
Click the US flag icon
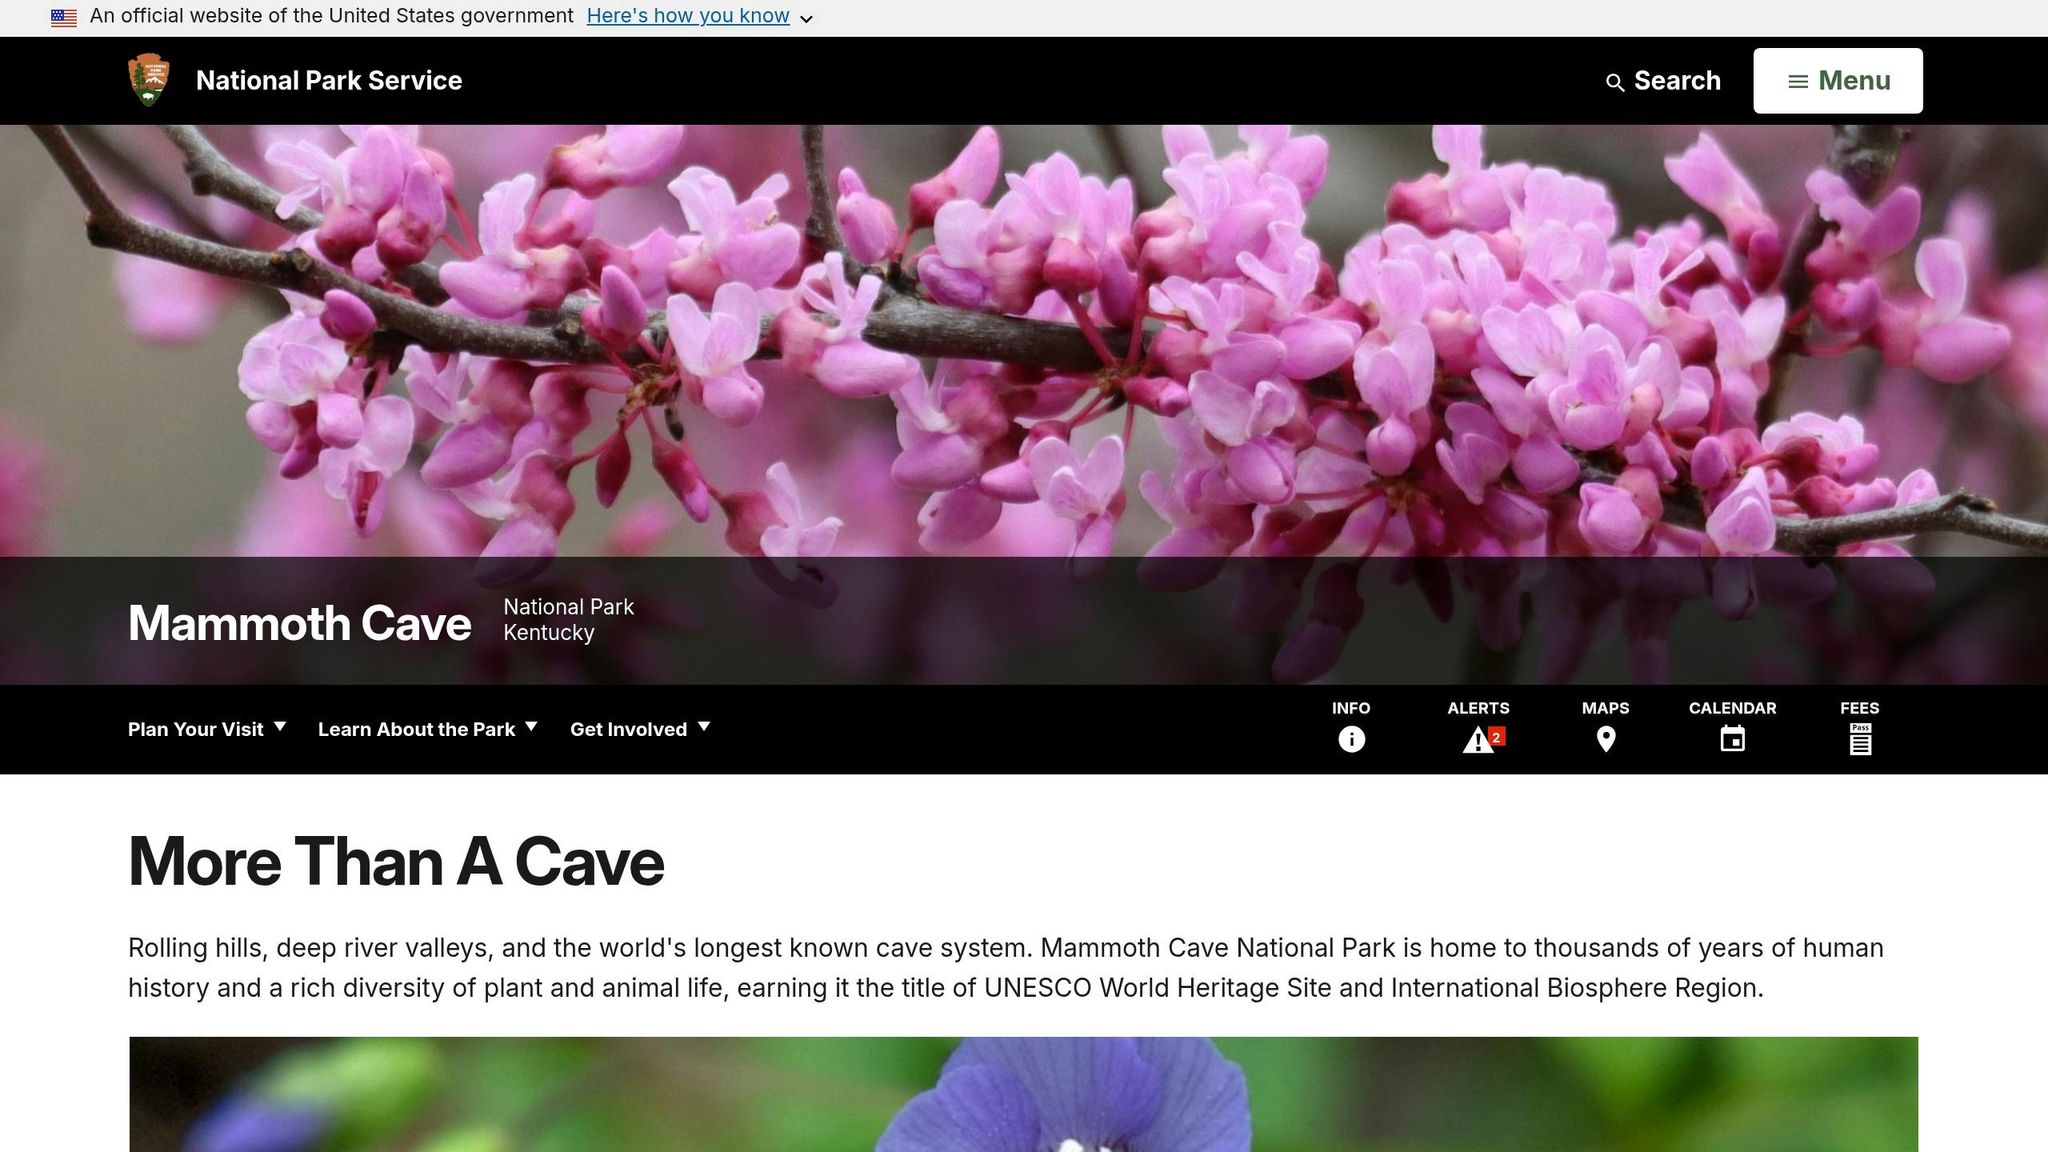coord(64,17)
